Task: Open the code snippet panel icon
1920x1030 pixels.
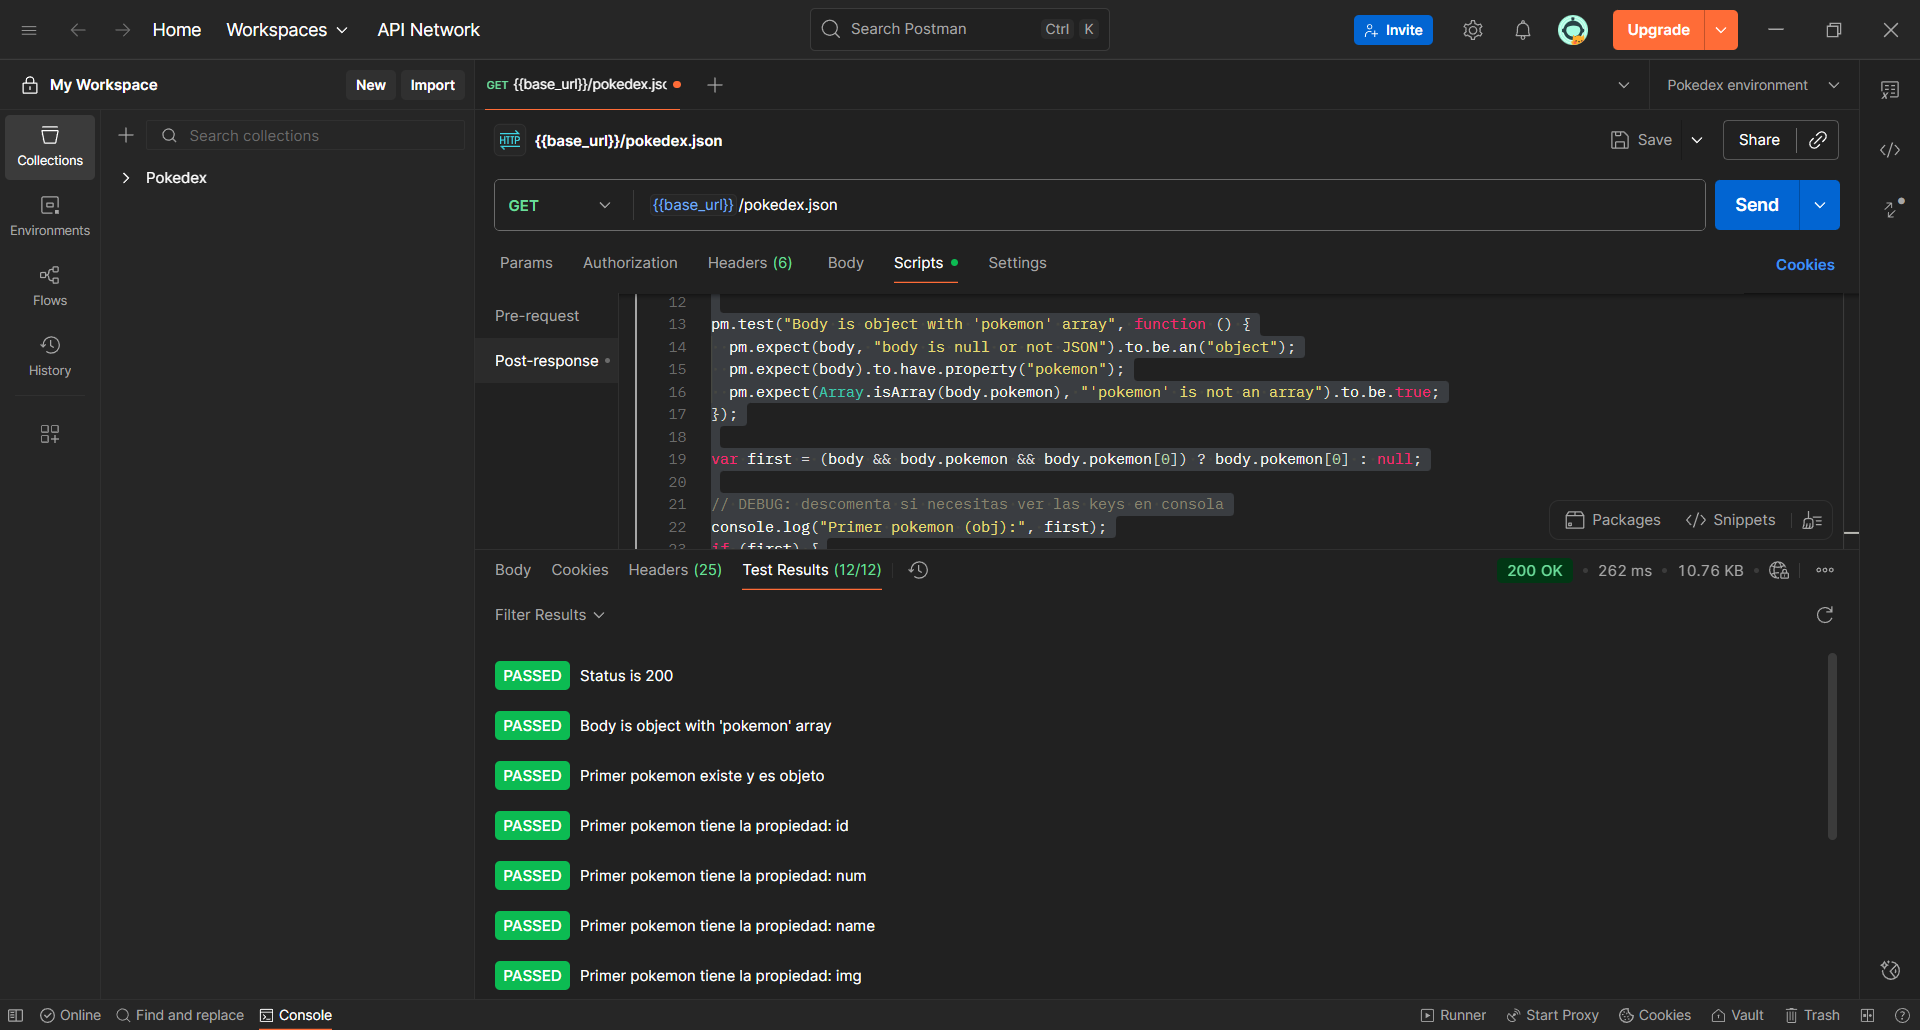Action: [x=1889, y=150]
